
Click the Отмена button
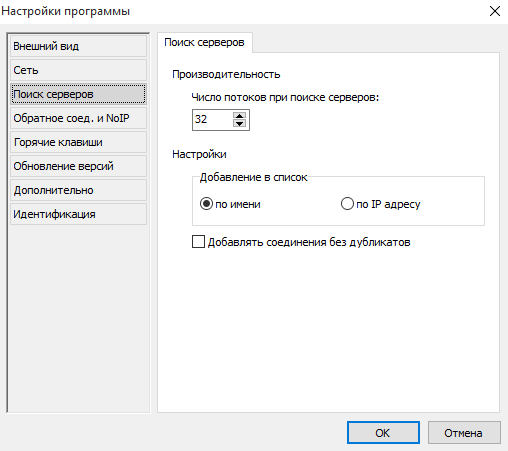[464, 433]
